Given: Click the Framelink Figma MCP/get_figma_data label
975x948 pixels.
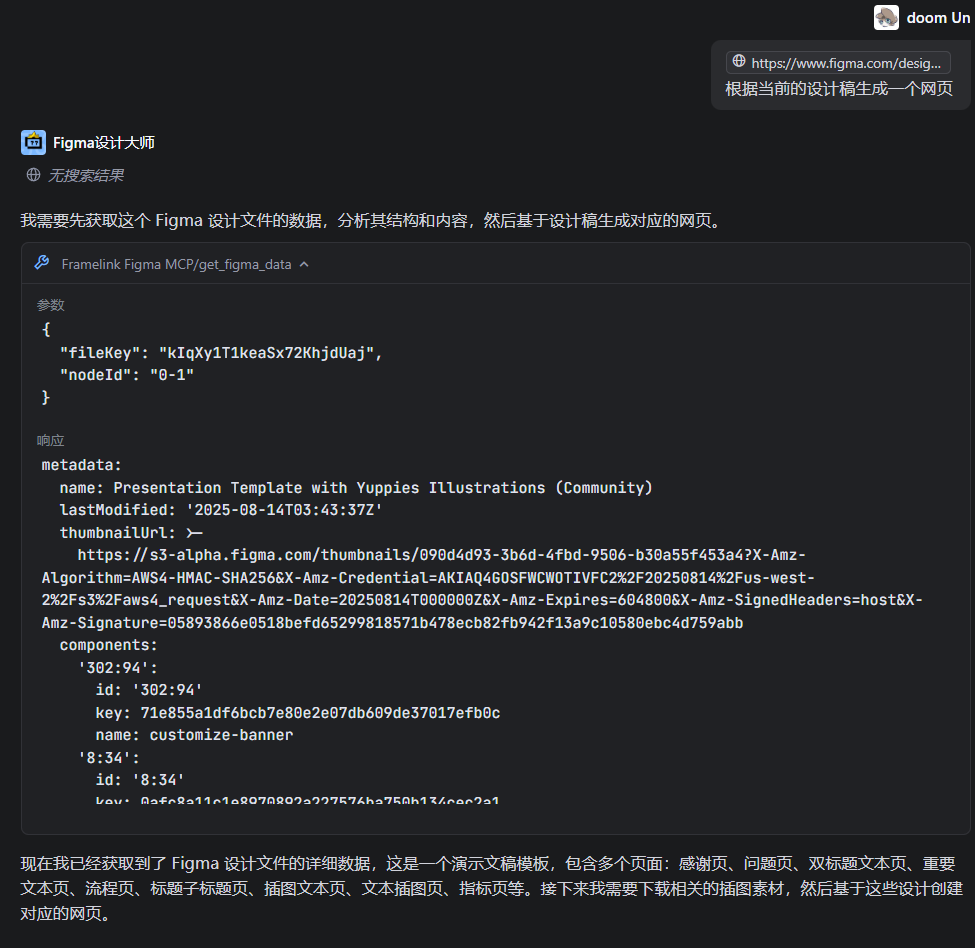Looking at the screenshot, I should 176,264.
